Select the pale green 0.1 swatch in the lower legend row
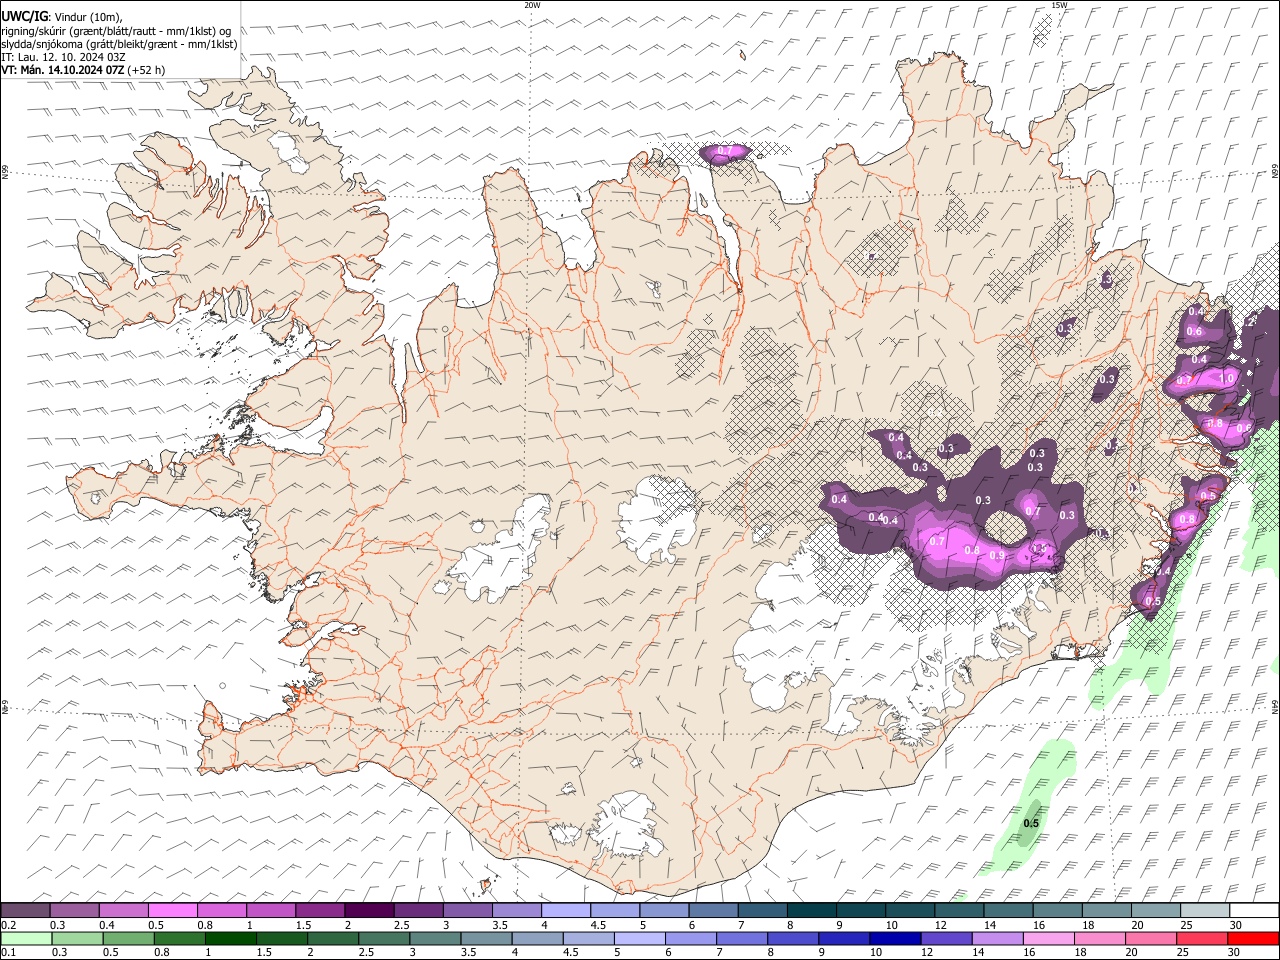1280x960 pixels. (26, 939)
